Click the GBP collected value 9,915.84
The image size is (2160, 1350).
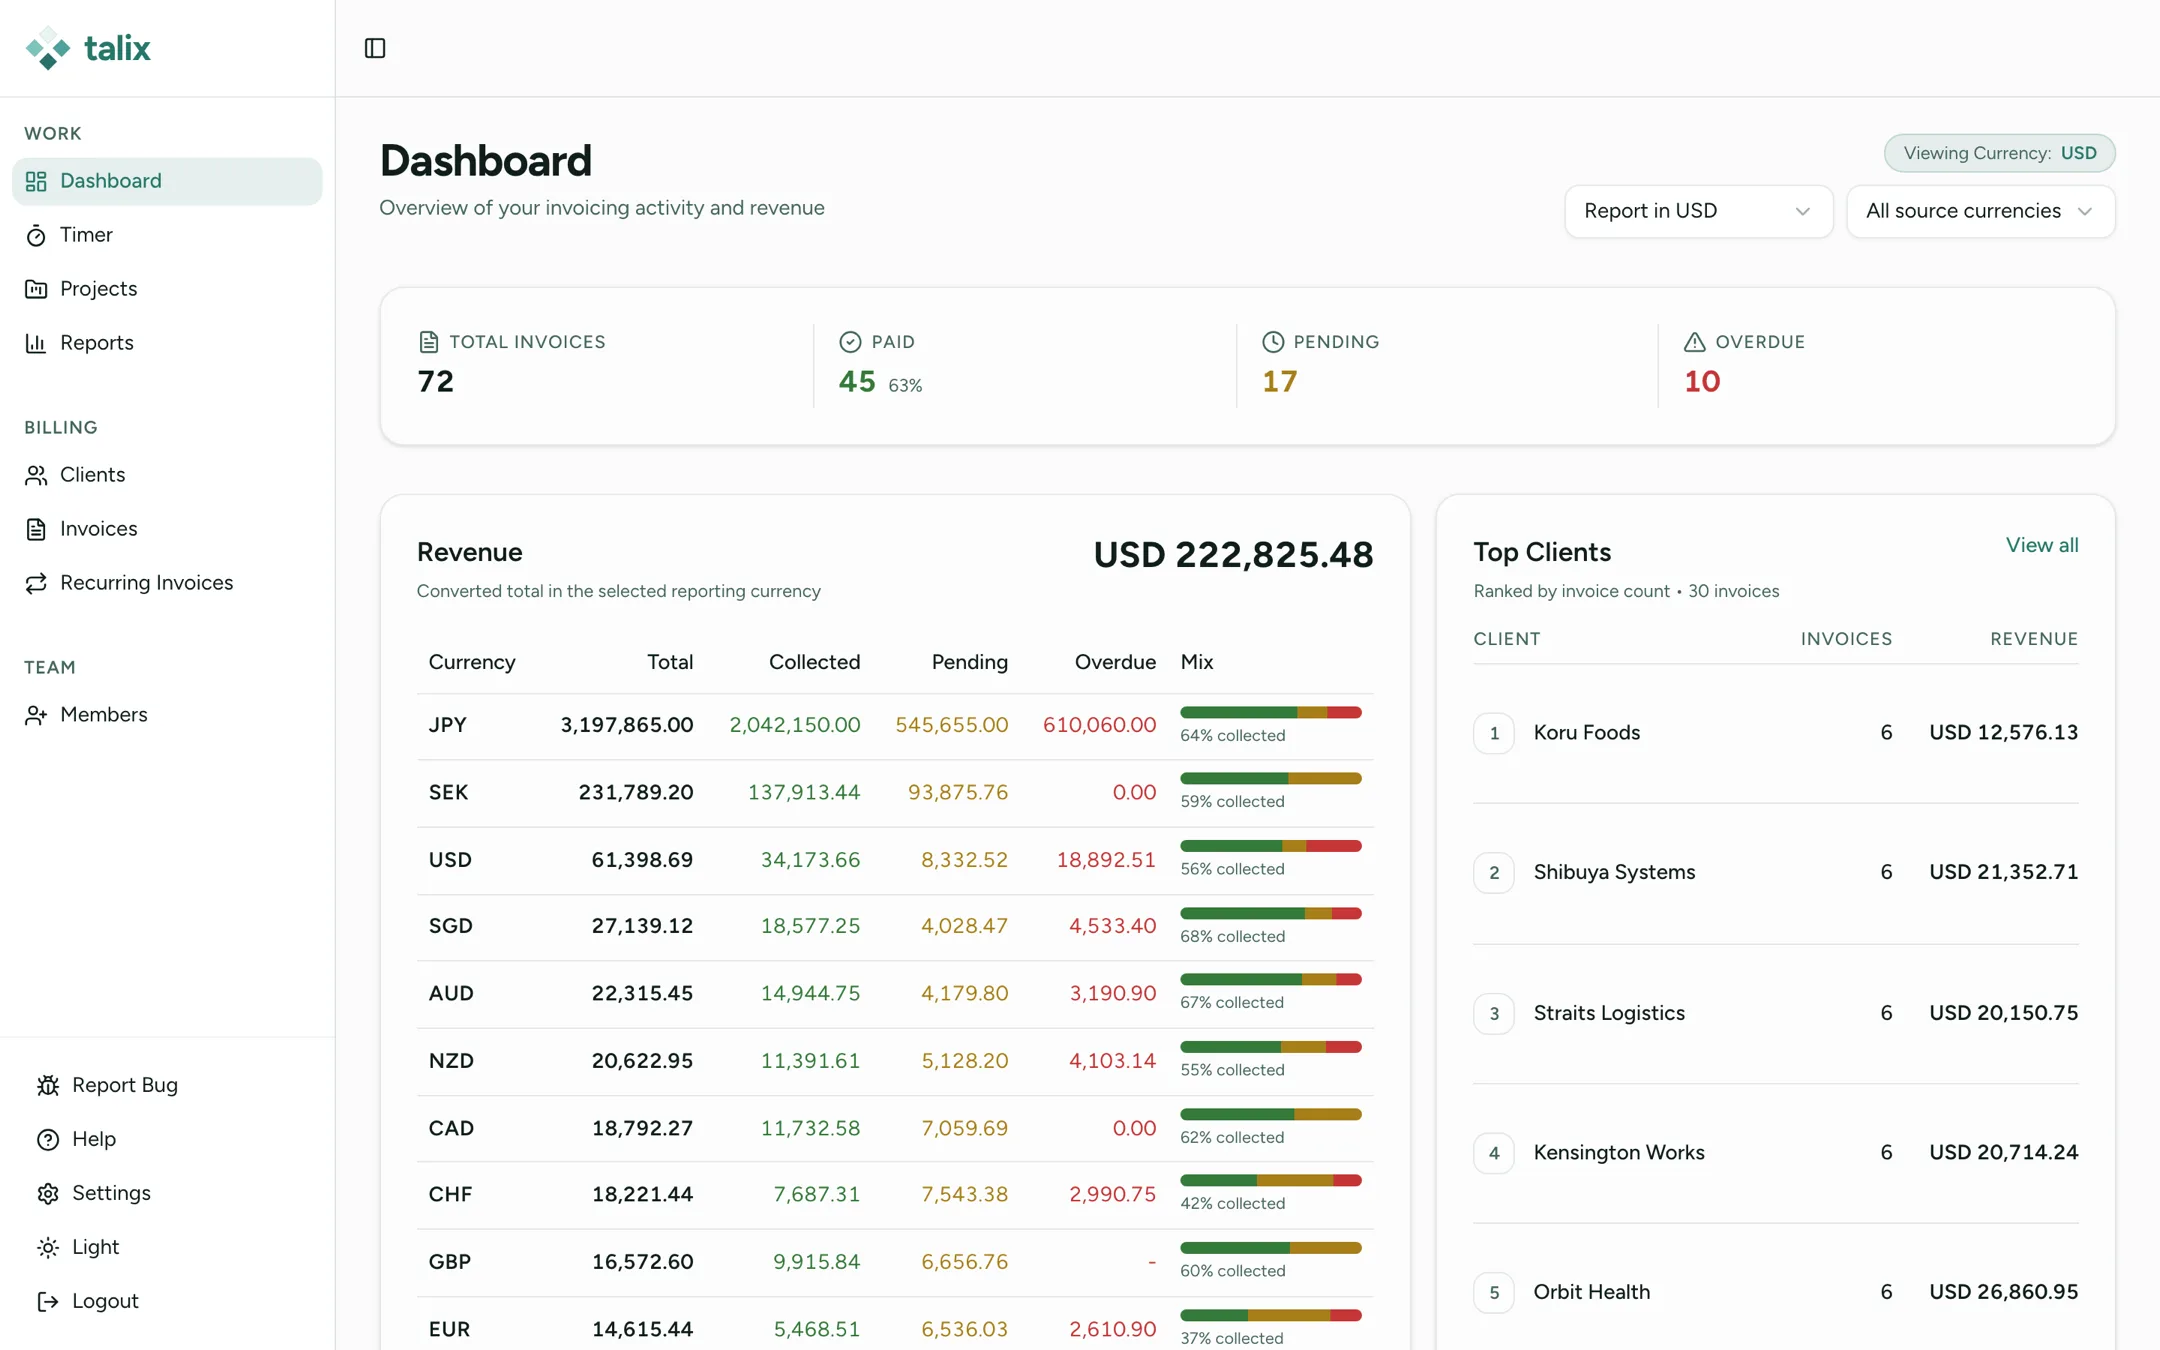[x=816, y=1262]
